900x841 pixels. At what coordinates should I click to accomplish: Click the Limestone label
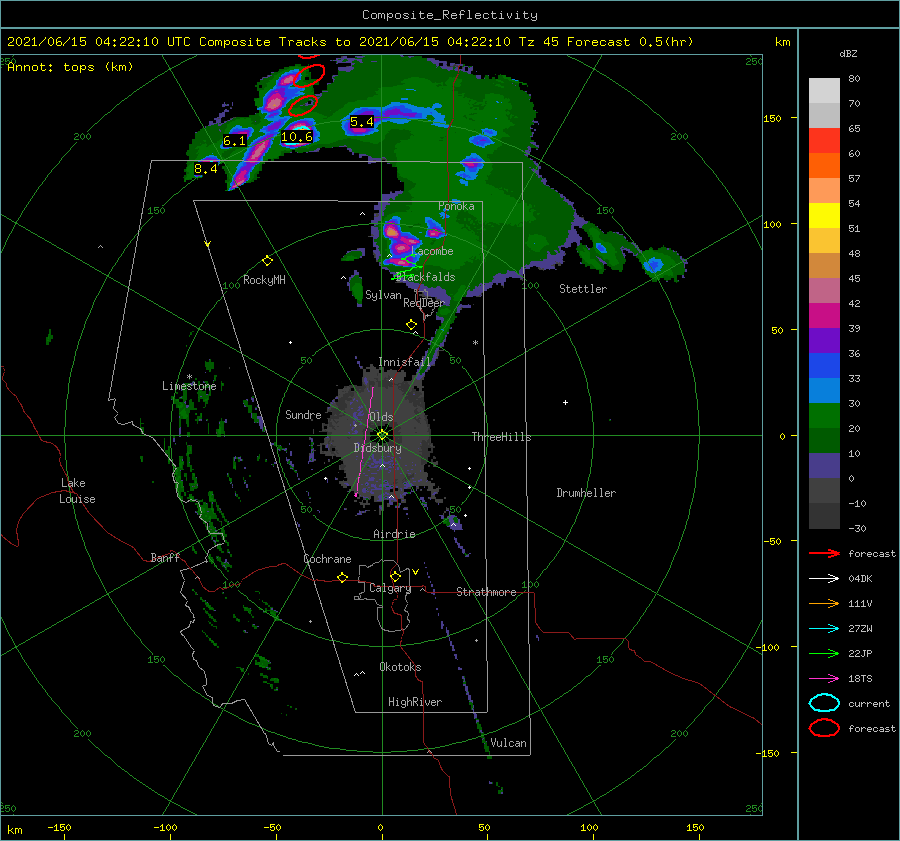pyautogui.click(x=189, y=386)
